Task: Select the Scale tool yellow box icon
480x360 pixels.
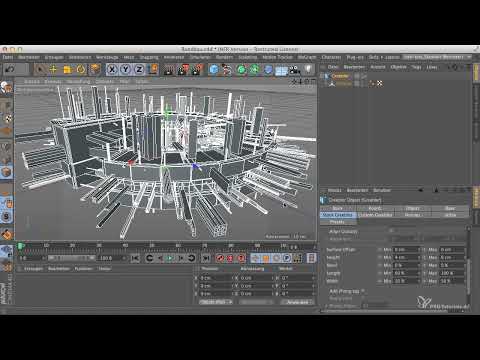Action: (x=67, y=69)
